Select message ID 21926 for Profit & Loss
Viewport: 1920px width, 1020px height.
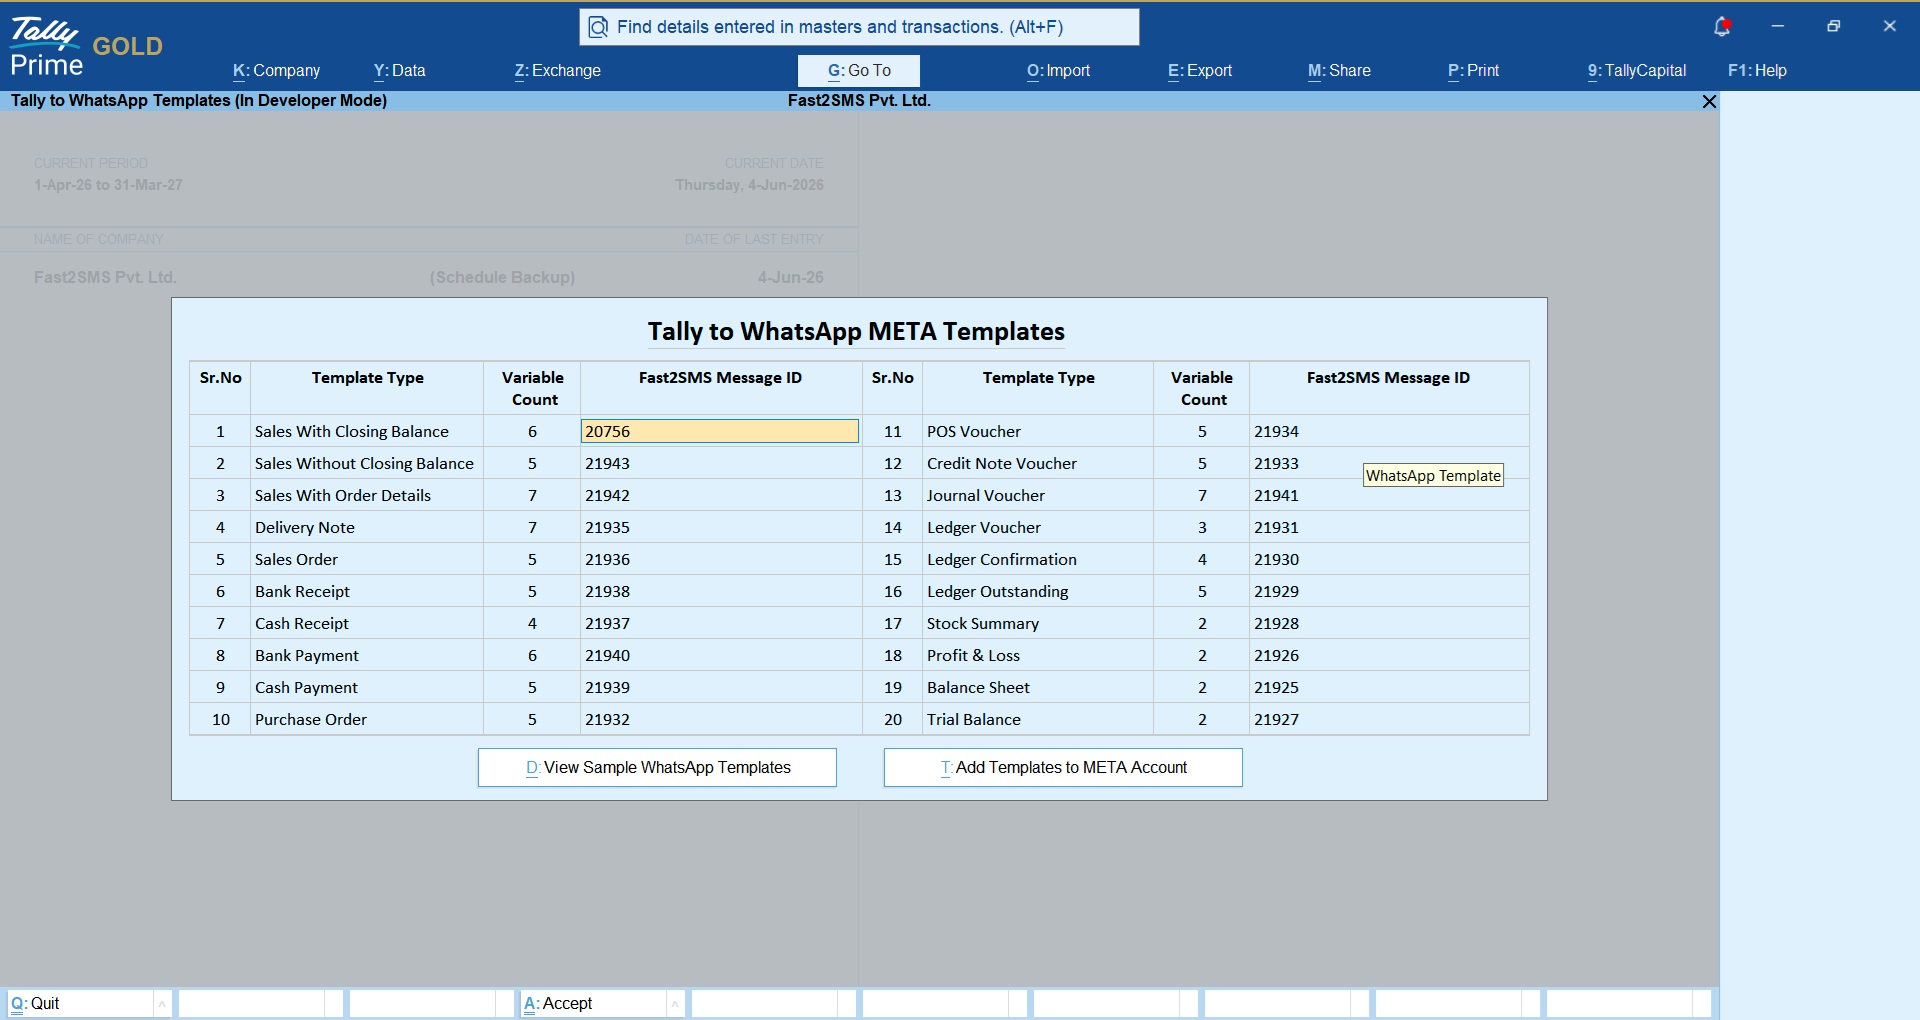click(x=1388, y=655)
